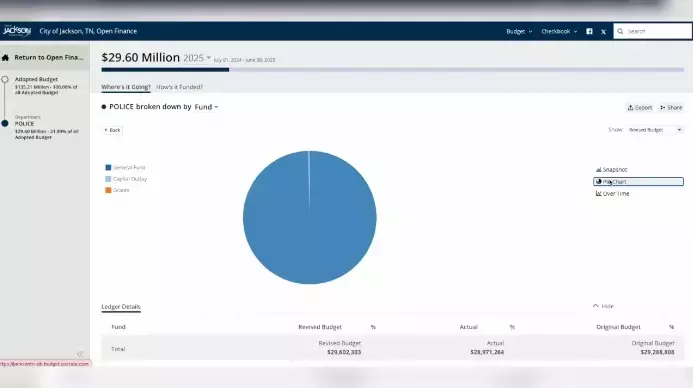Switch to How's it Funded tab
693x388 pixels.
(179, 87)
